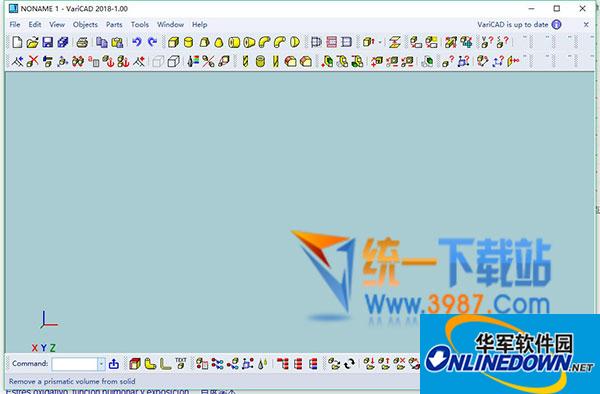Image resolution: width=600 pixels, height=394 pixels.
Task: Click the red 3D box icon in bottom toolbar
Action: pyautogui.click(x=135, y=363)
